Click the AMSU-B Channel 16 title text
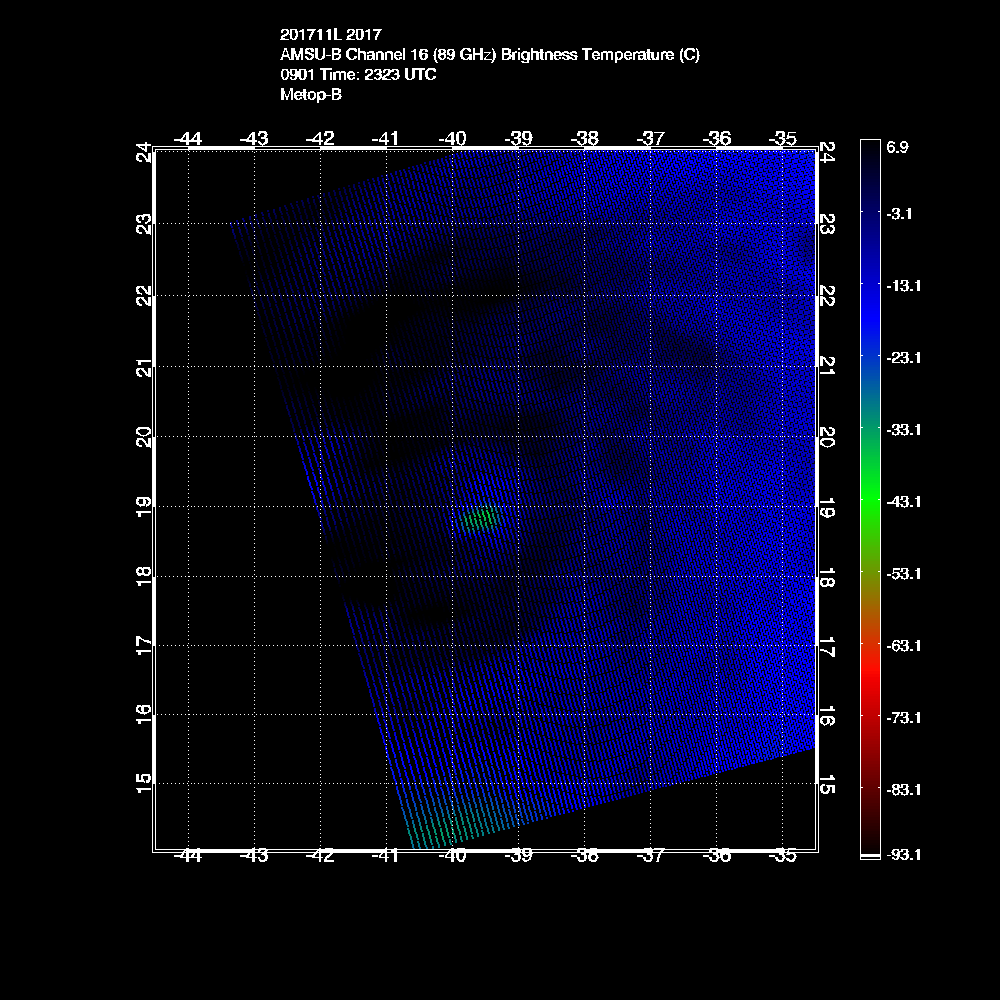Image resolution: width=1000 pixels, height=1000 pixels. 490,56
